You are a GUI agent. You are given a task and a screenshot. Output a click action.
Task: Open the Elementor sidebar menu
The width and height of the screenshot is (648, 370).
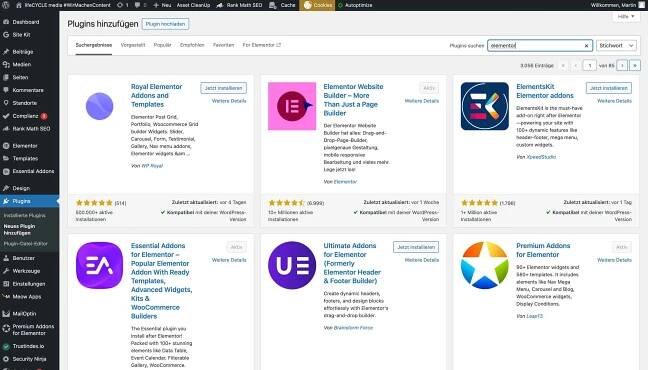[x=25, y=146]
